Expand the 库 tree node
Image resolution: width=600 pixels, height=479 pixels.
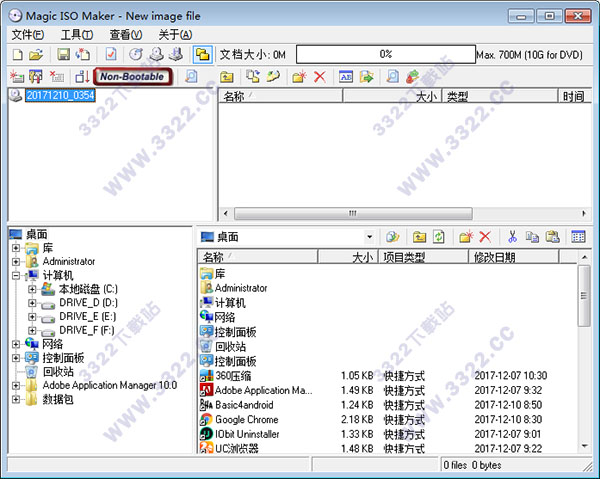16,248
